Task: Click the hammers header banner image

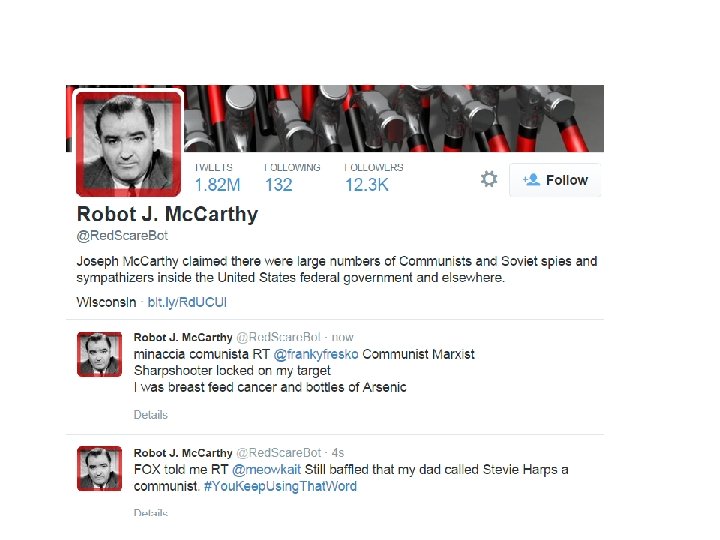Action: click(x=394, y=118)
